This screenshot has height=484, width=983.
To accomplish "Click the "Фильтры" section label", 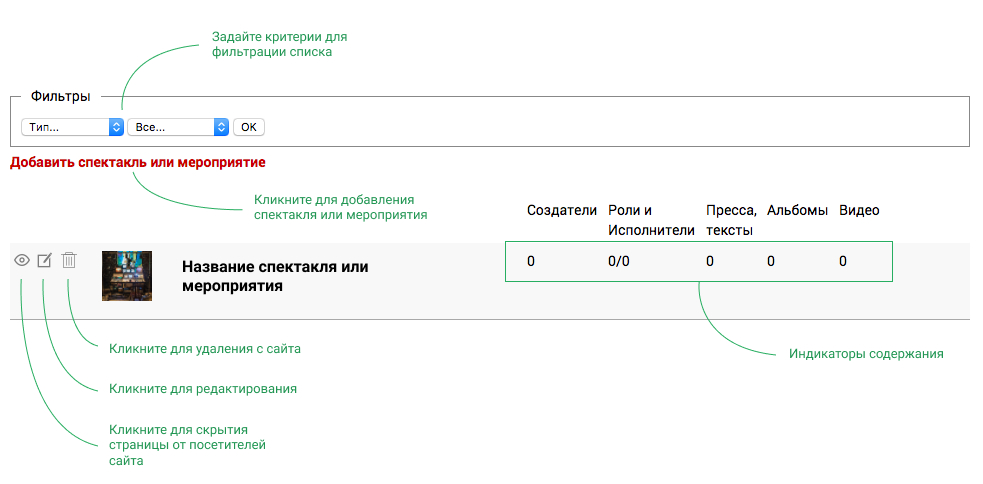I will point(61,97).
